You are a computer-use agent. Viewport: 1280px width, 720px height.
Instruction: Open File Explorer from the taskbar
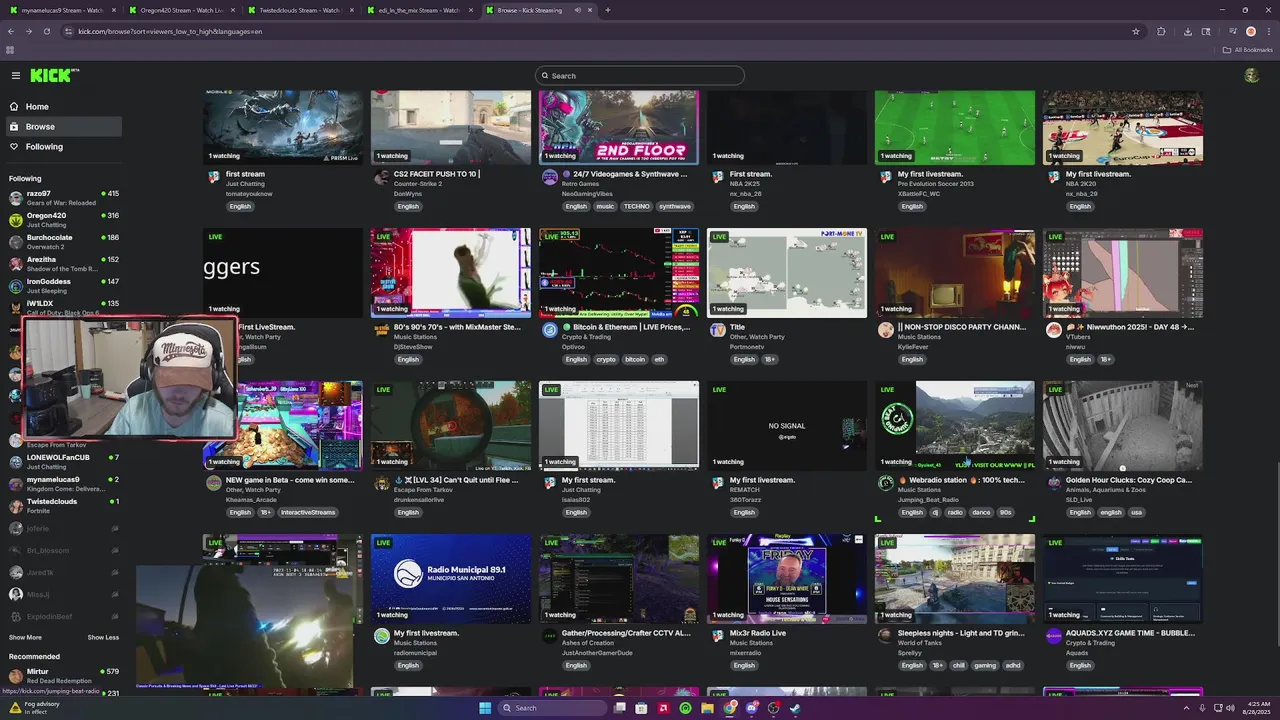[707, 708]
